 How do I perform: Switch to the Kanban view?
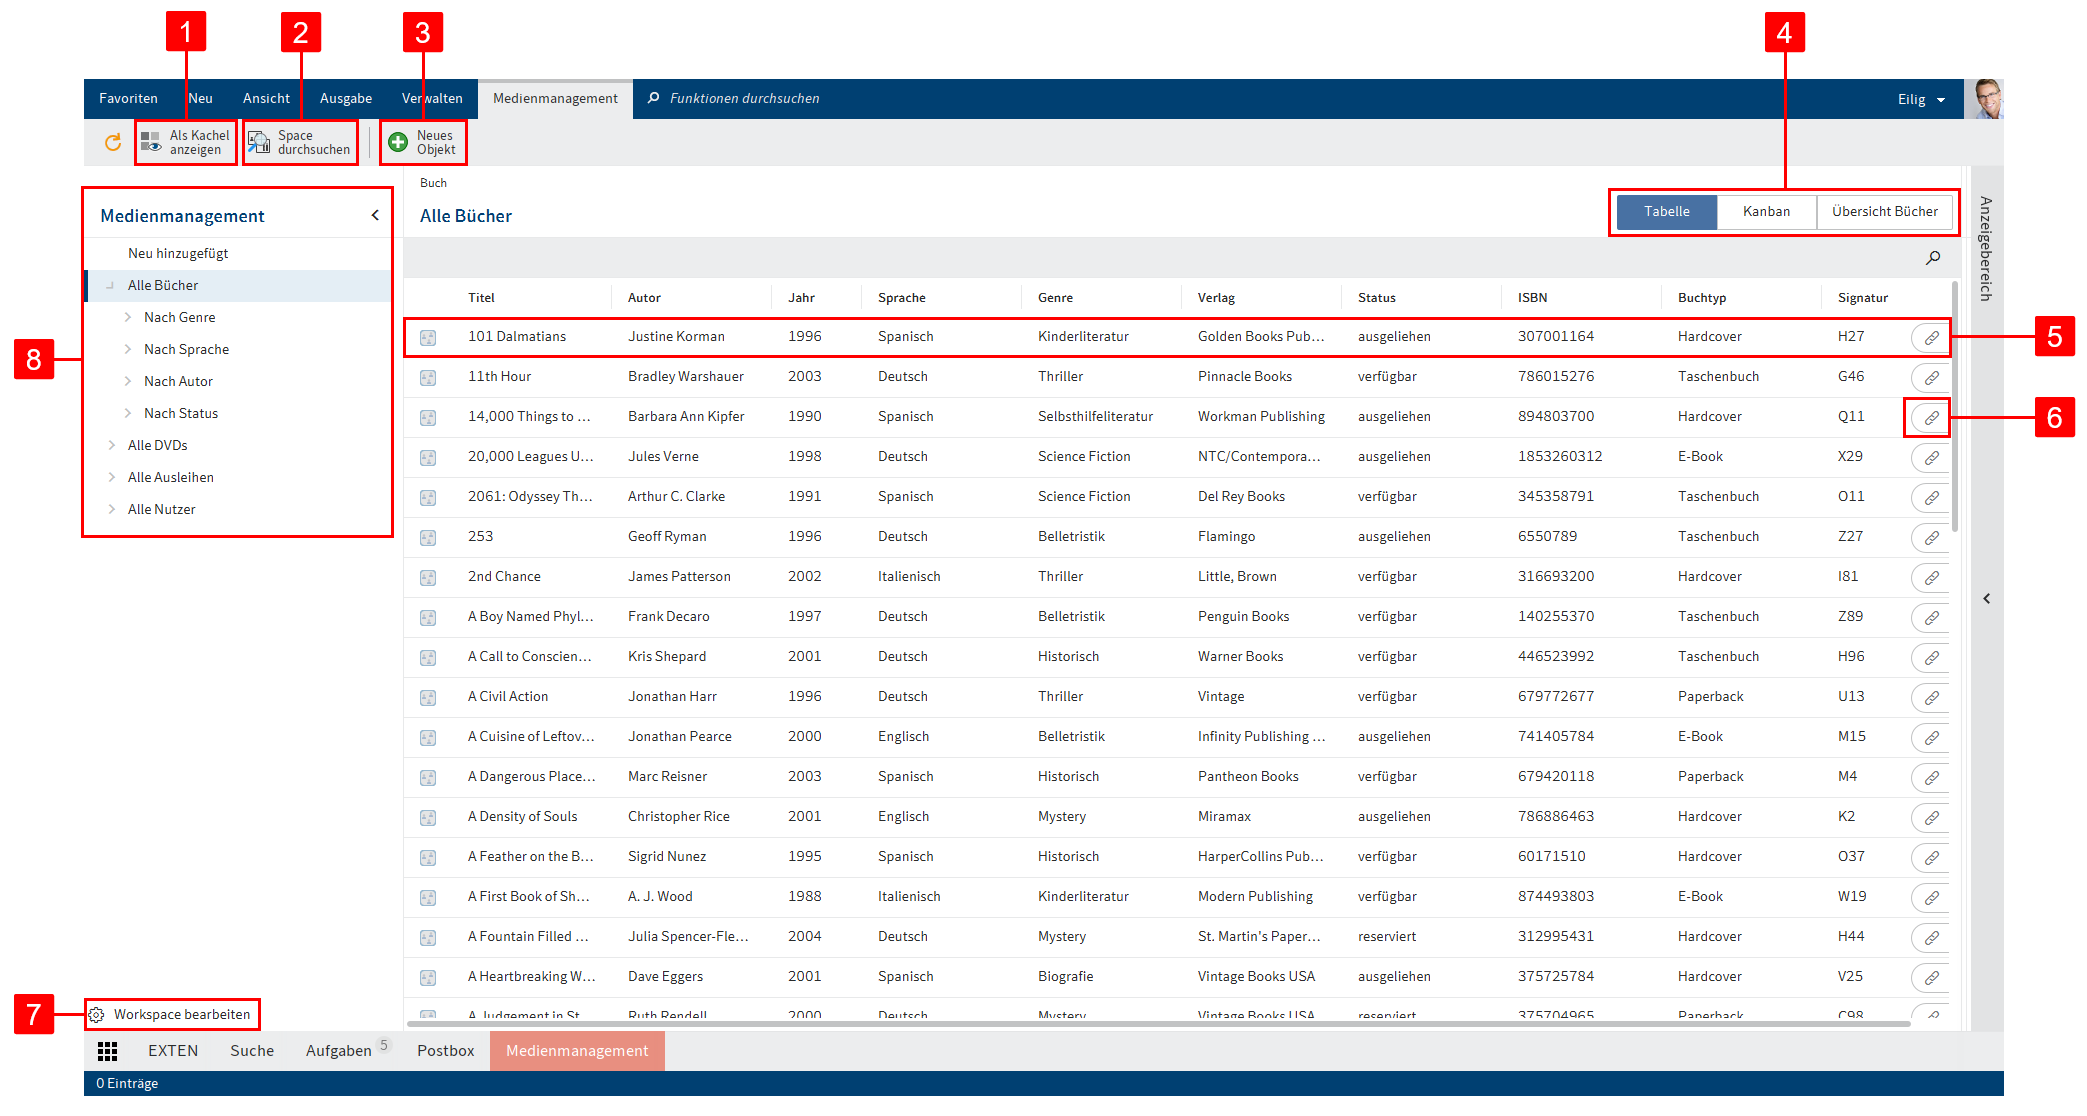click(1766, 212)
